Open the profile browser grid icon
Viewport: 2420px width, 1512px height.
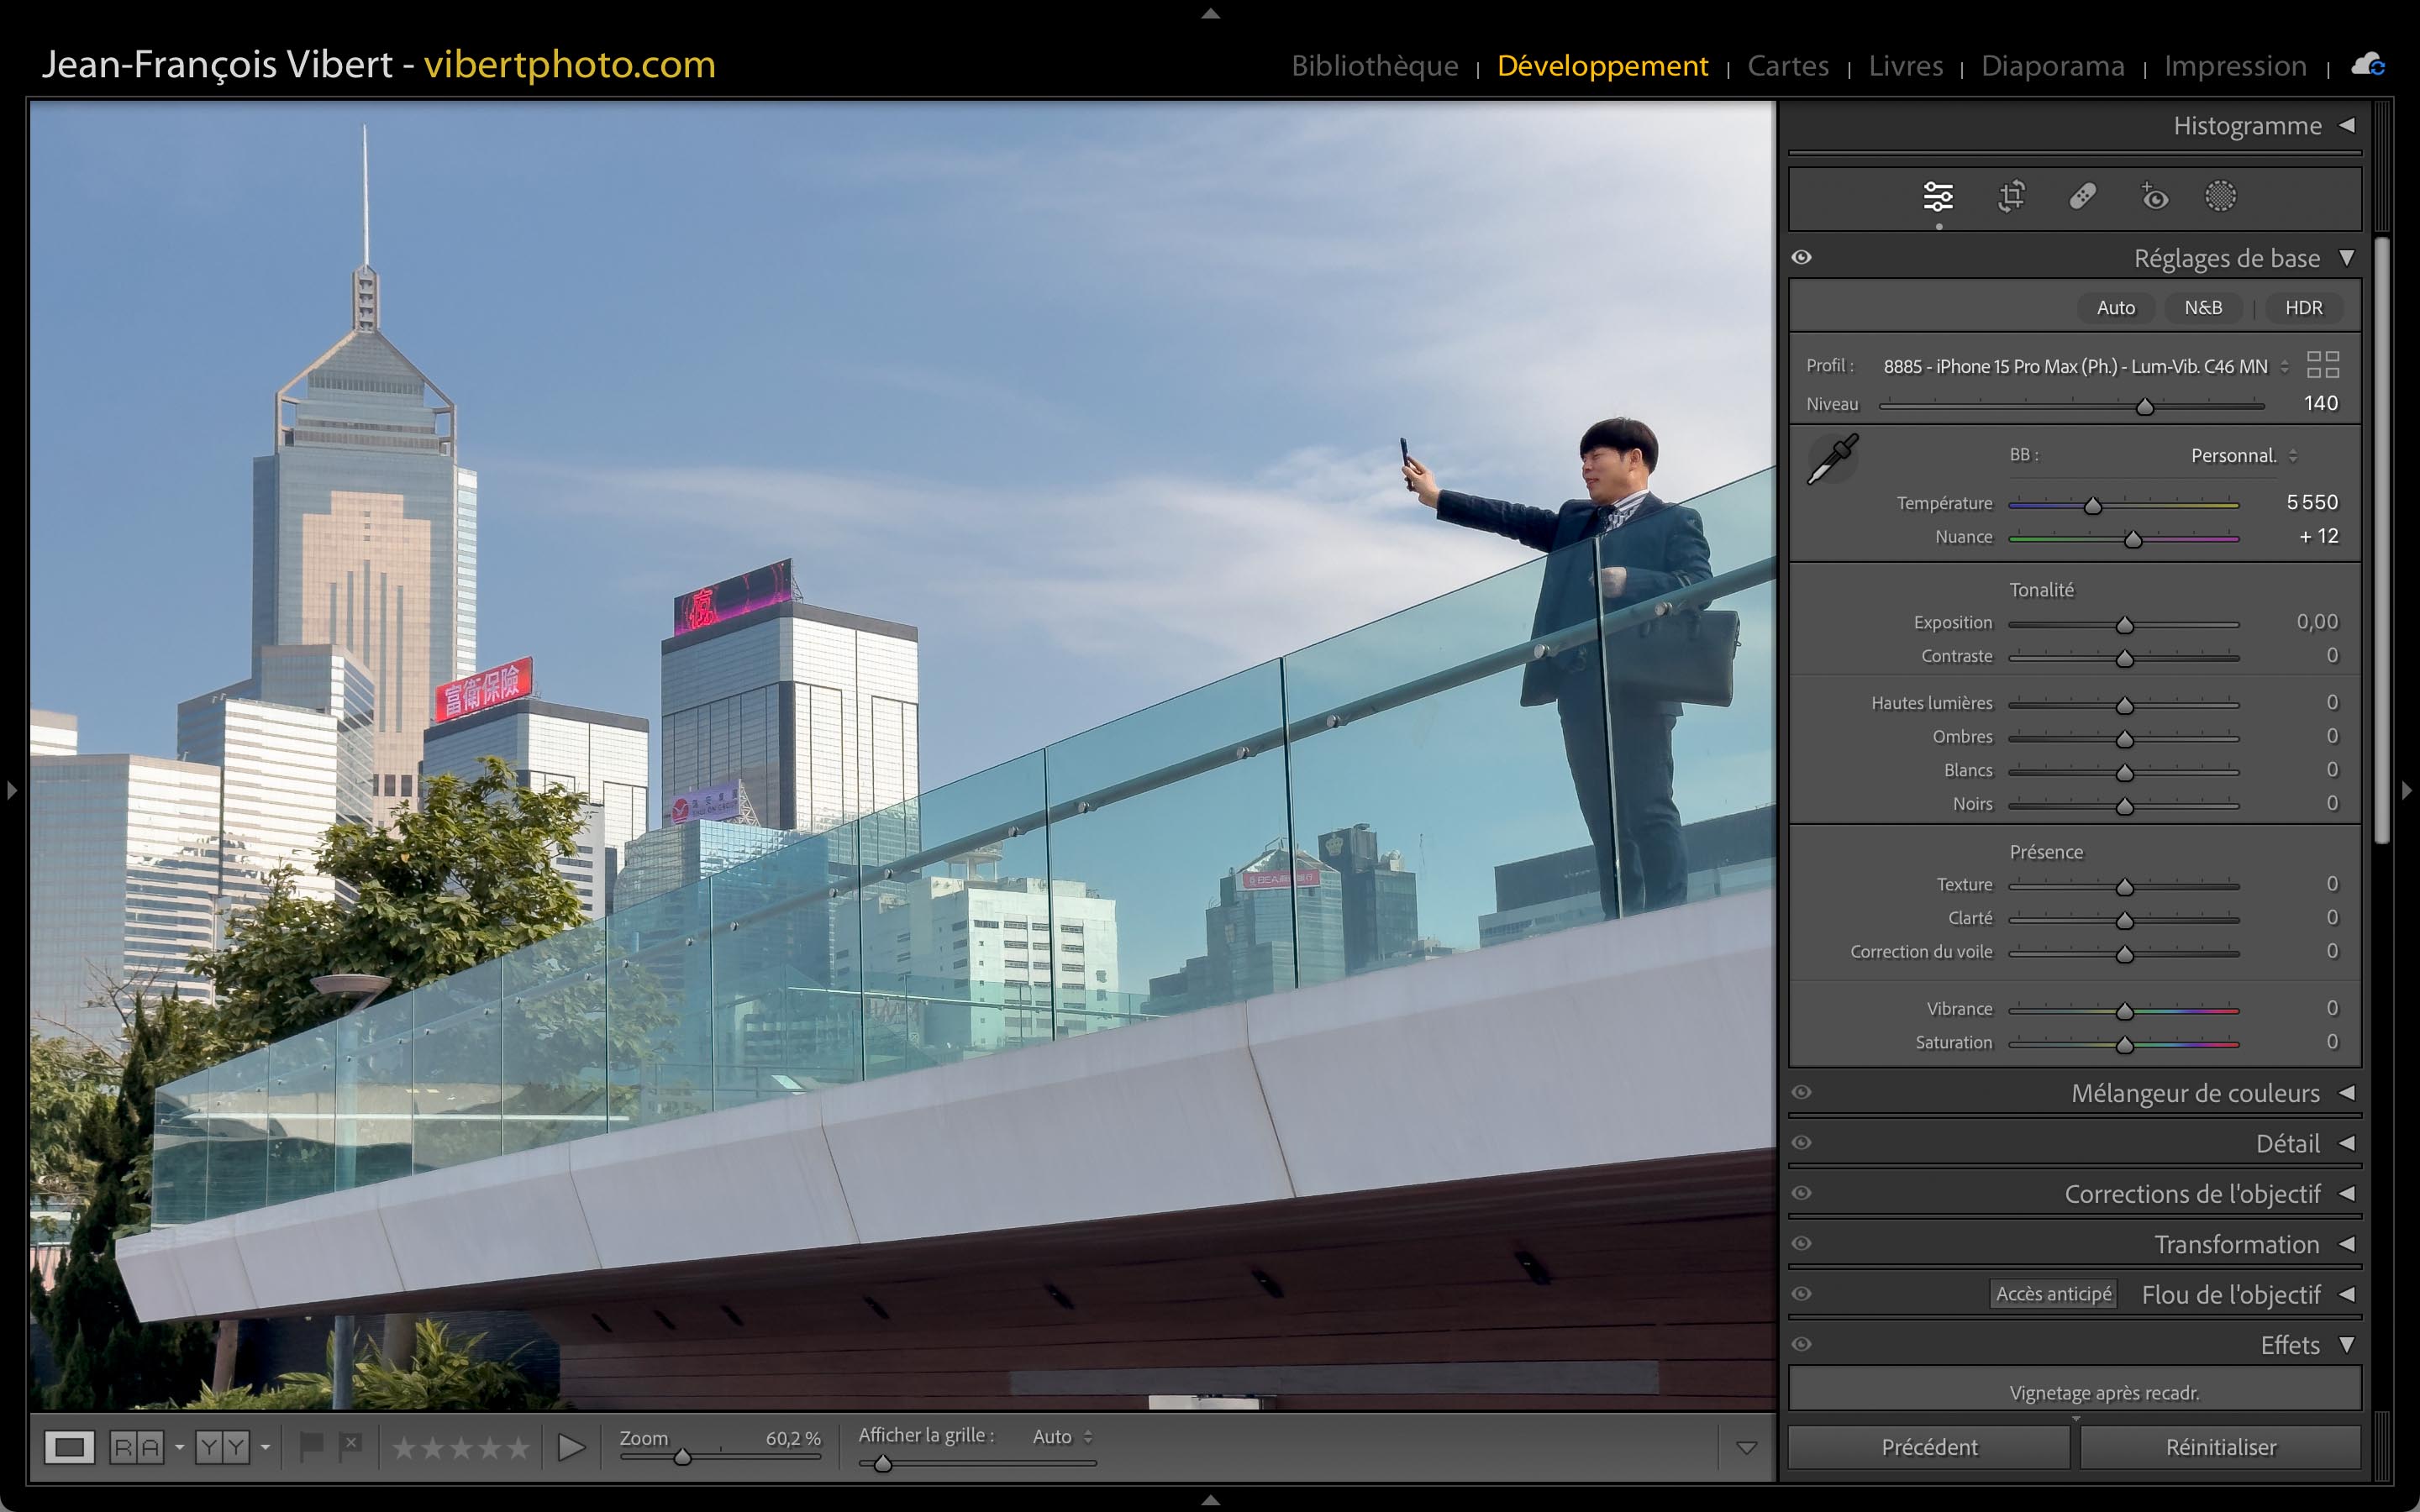tap(2322, 365)
